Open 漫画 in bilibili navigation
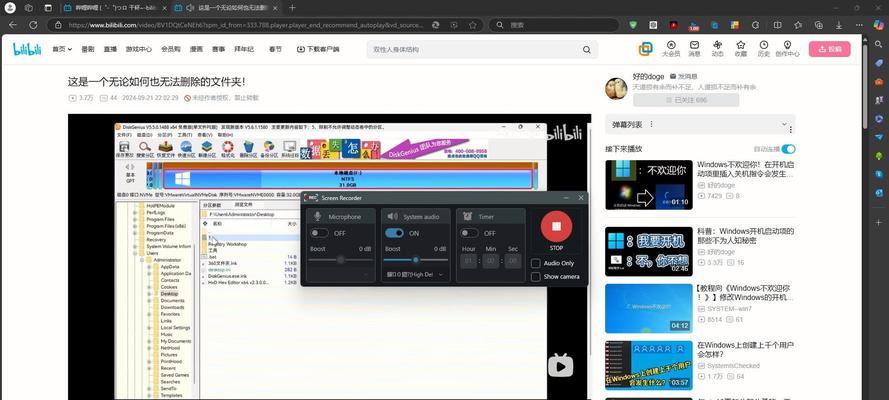The image size is (889, 400). pyautogui.click(x=196, y=49)
